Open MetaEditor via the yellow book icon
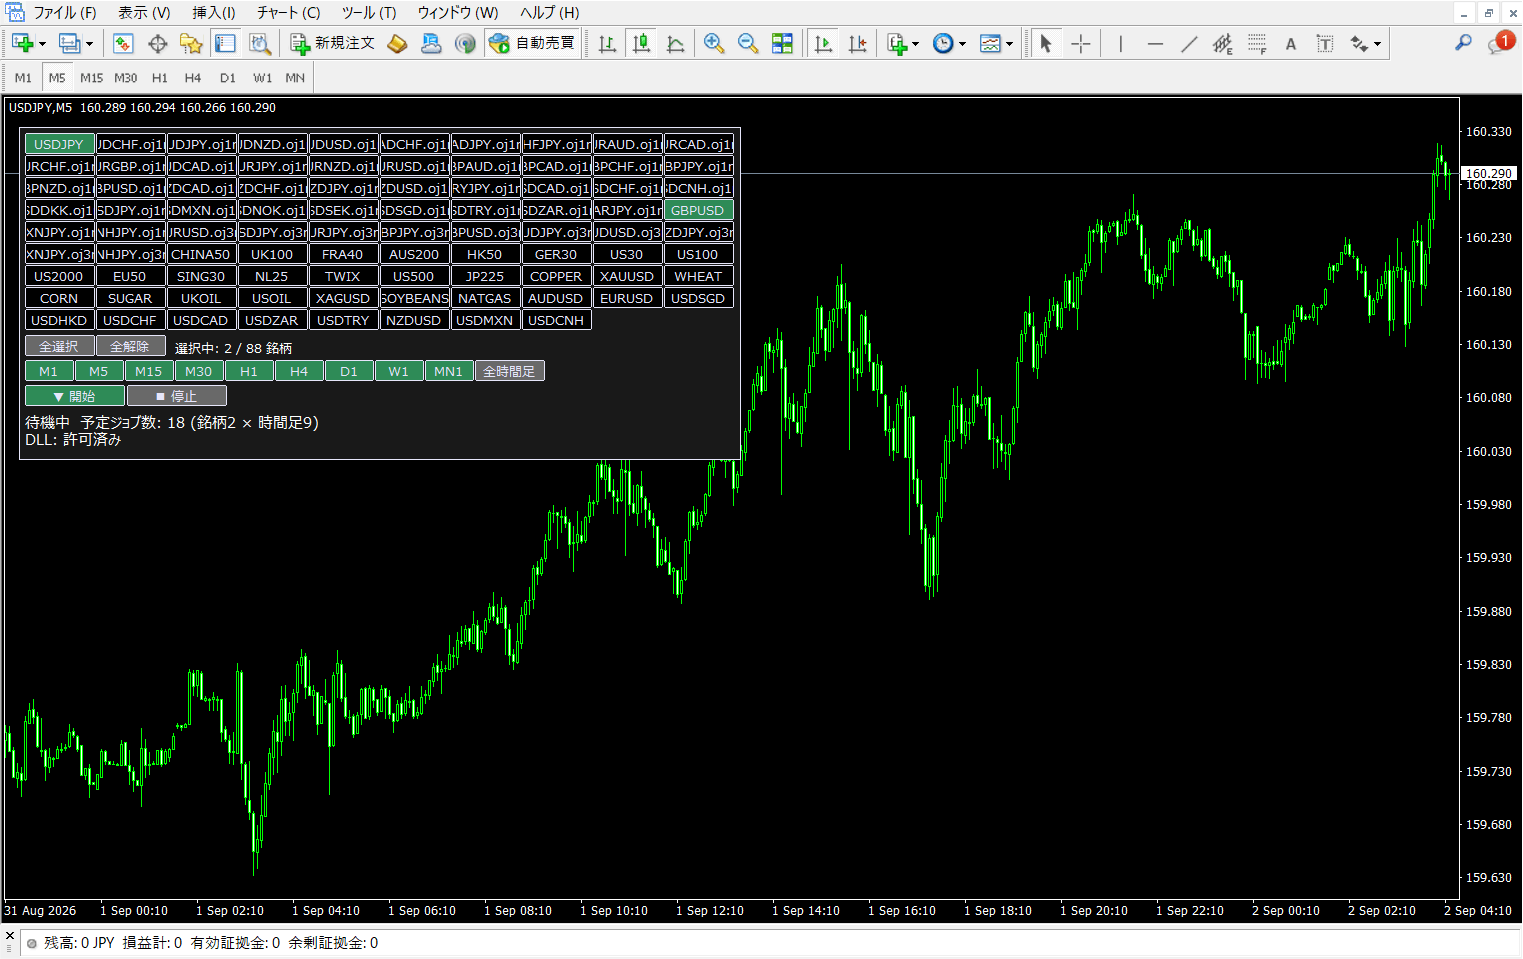1523x959 pixels. coord(398,43)
